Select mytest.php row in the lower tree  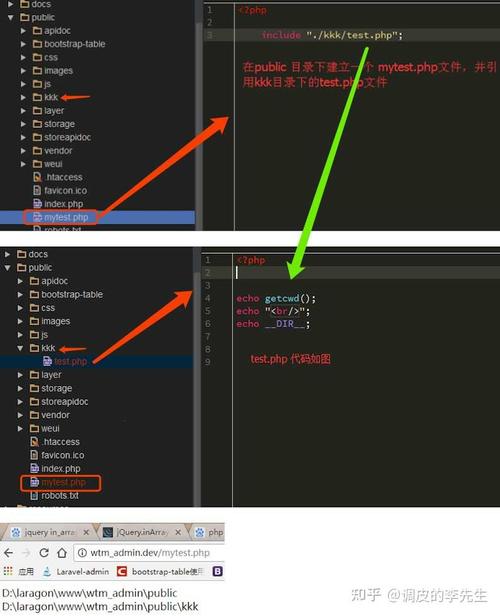pyautogui.click(x=96, y=482)
